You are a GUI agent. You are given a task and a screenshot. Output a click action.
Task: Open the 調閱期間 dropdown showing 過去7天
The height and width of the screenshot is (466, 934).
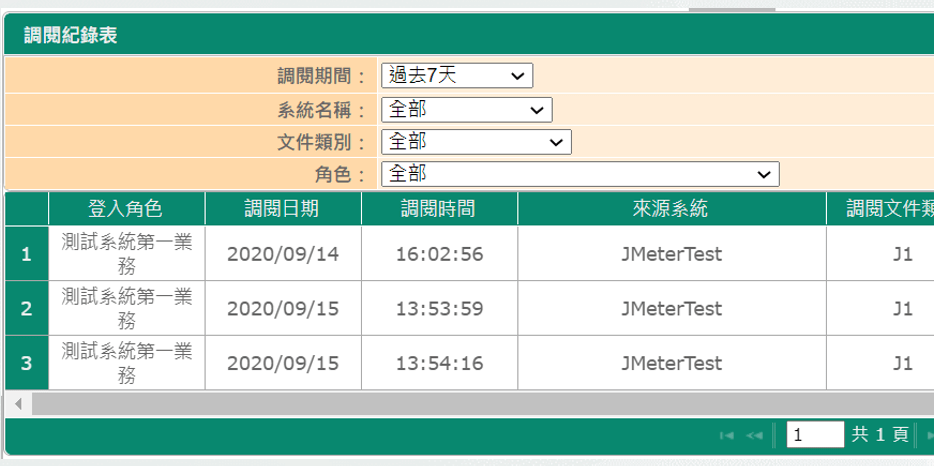click(x=457, y=75)
